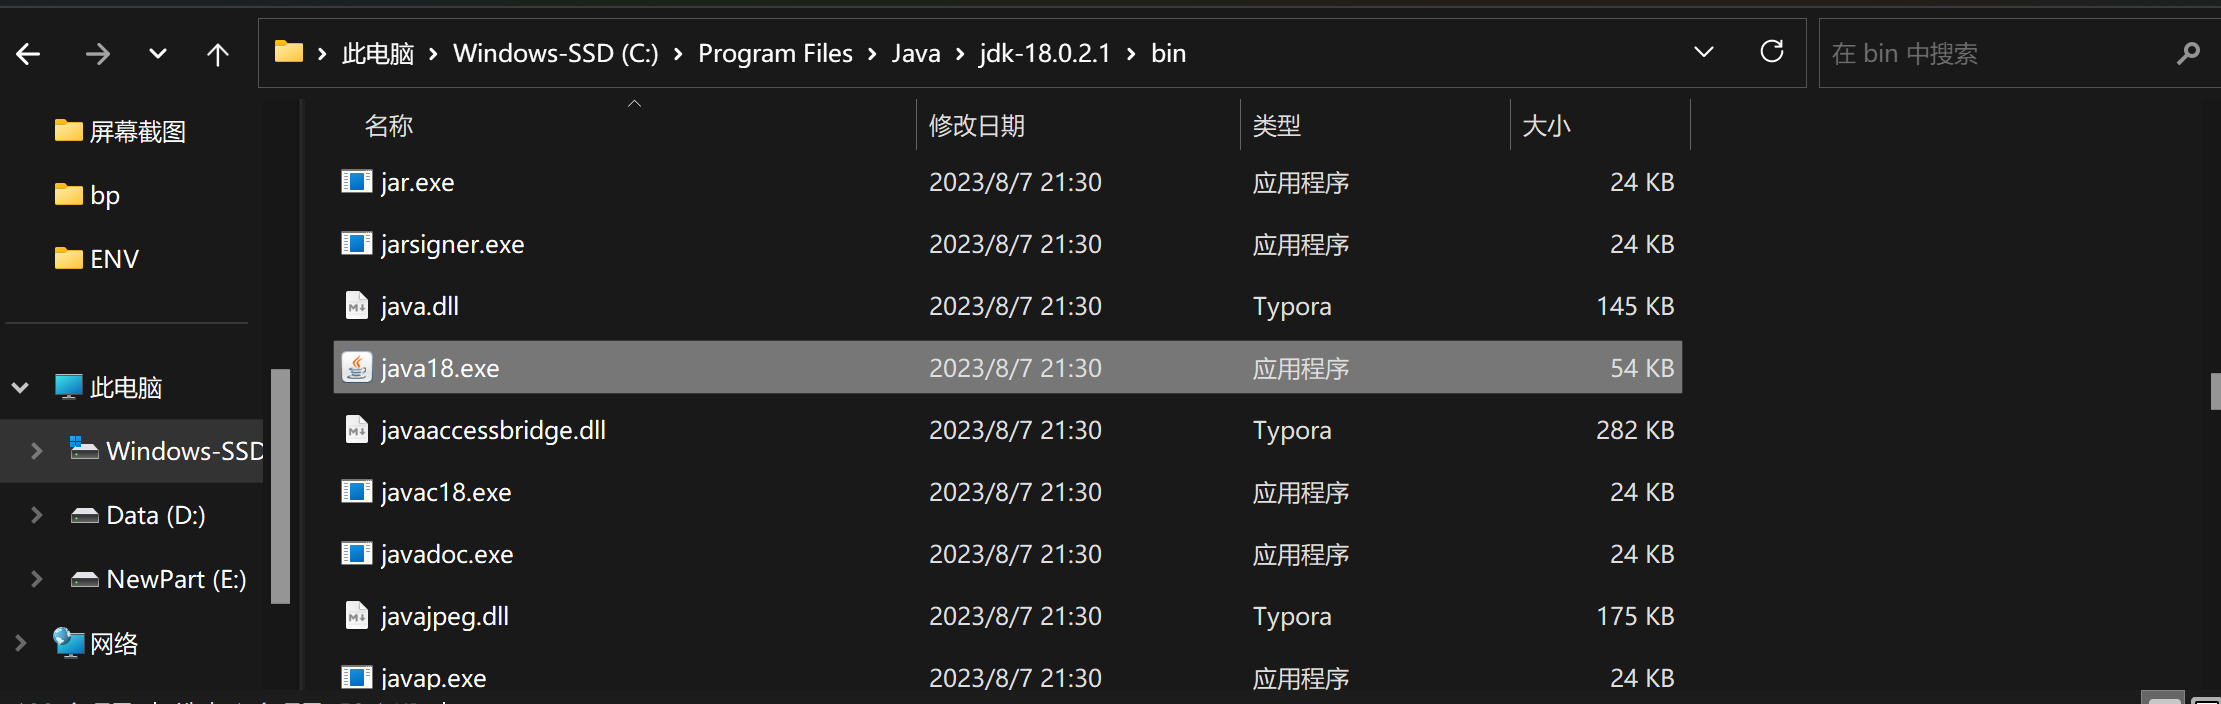Go up one folder level
The width and height of the screenshot is (2221, 704).
pyautogui.click(x=217, y=54)
